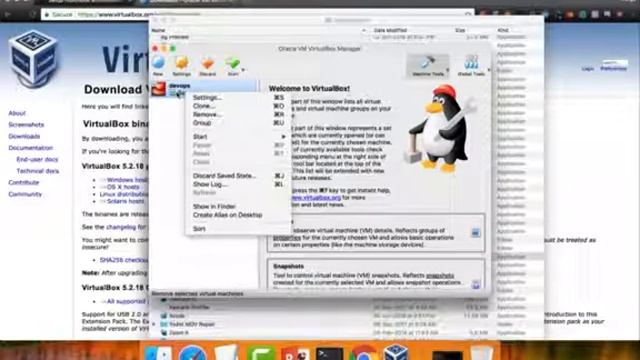The width and height of the screenshot is (640, 360).
Task: Click the 'snapshots' link in Snapshots description
Action: click(x=440, y=276)
